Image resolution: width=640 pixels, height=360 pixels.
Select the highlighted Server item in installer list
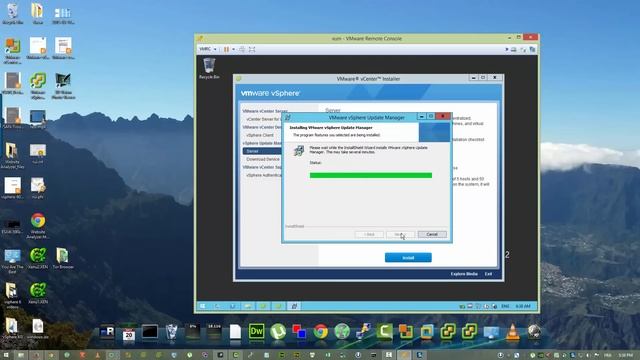coord(262,151)
